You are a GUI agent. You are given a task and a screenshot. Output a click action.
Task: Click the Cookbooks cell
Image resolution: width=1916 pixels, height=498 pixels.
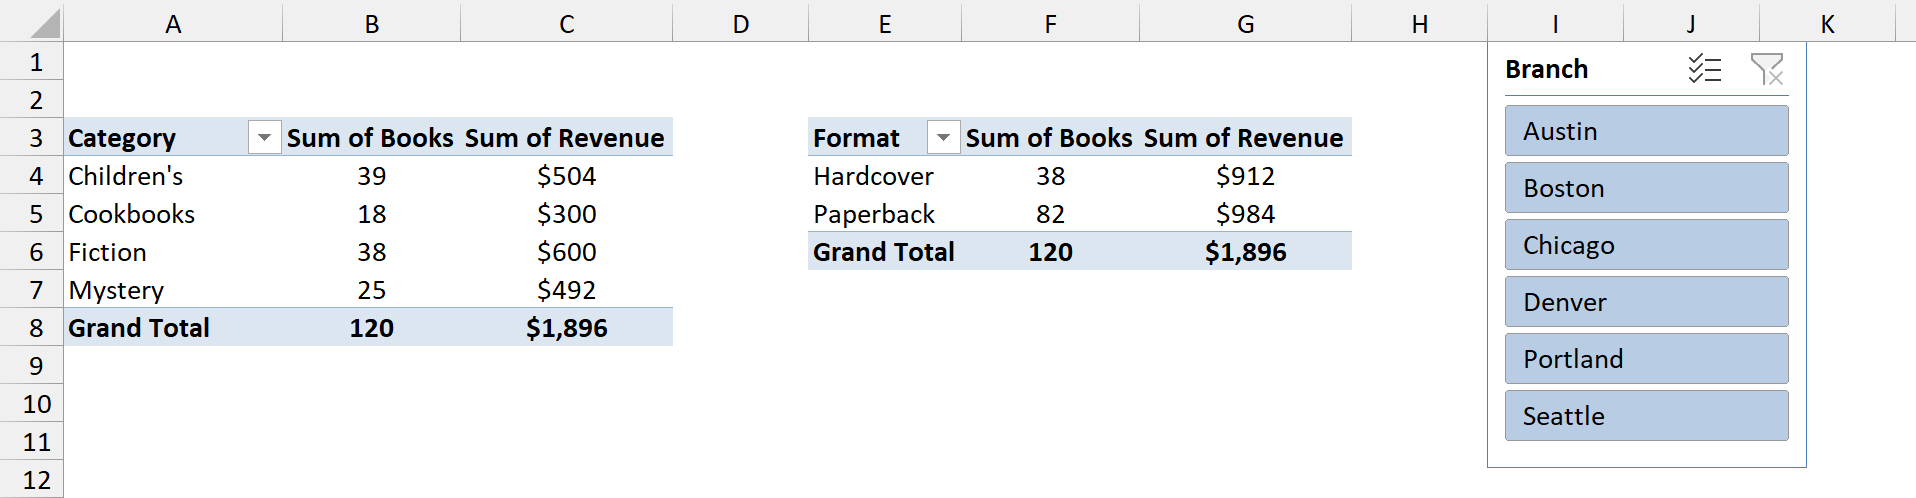tap(173, 214)
